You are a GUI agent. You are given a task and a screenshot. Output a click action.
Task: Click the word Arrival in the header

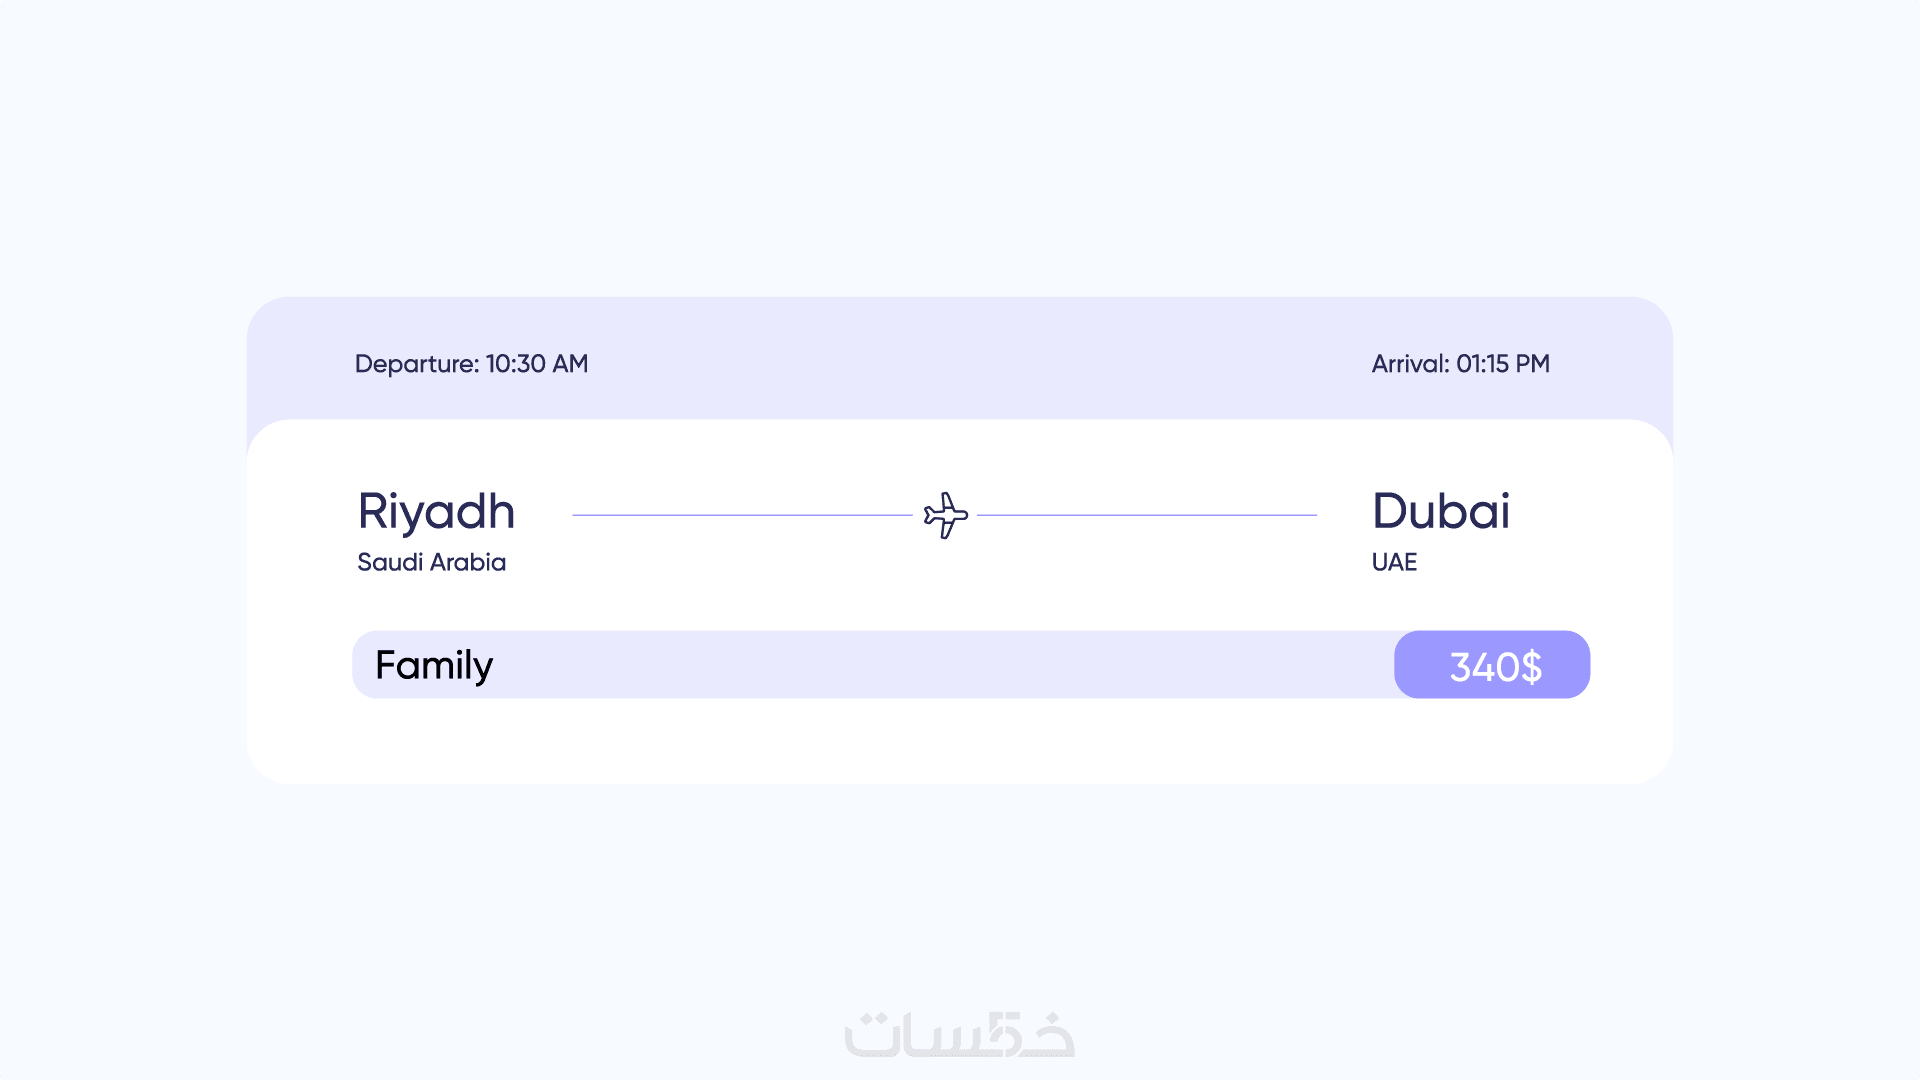point(1409,364)
